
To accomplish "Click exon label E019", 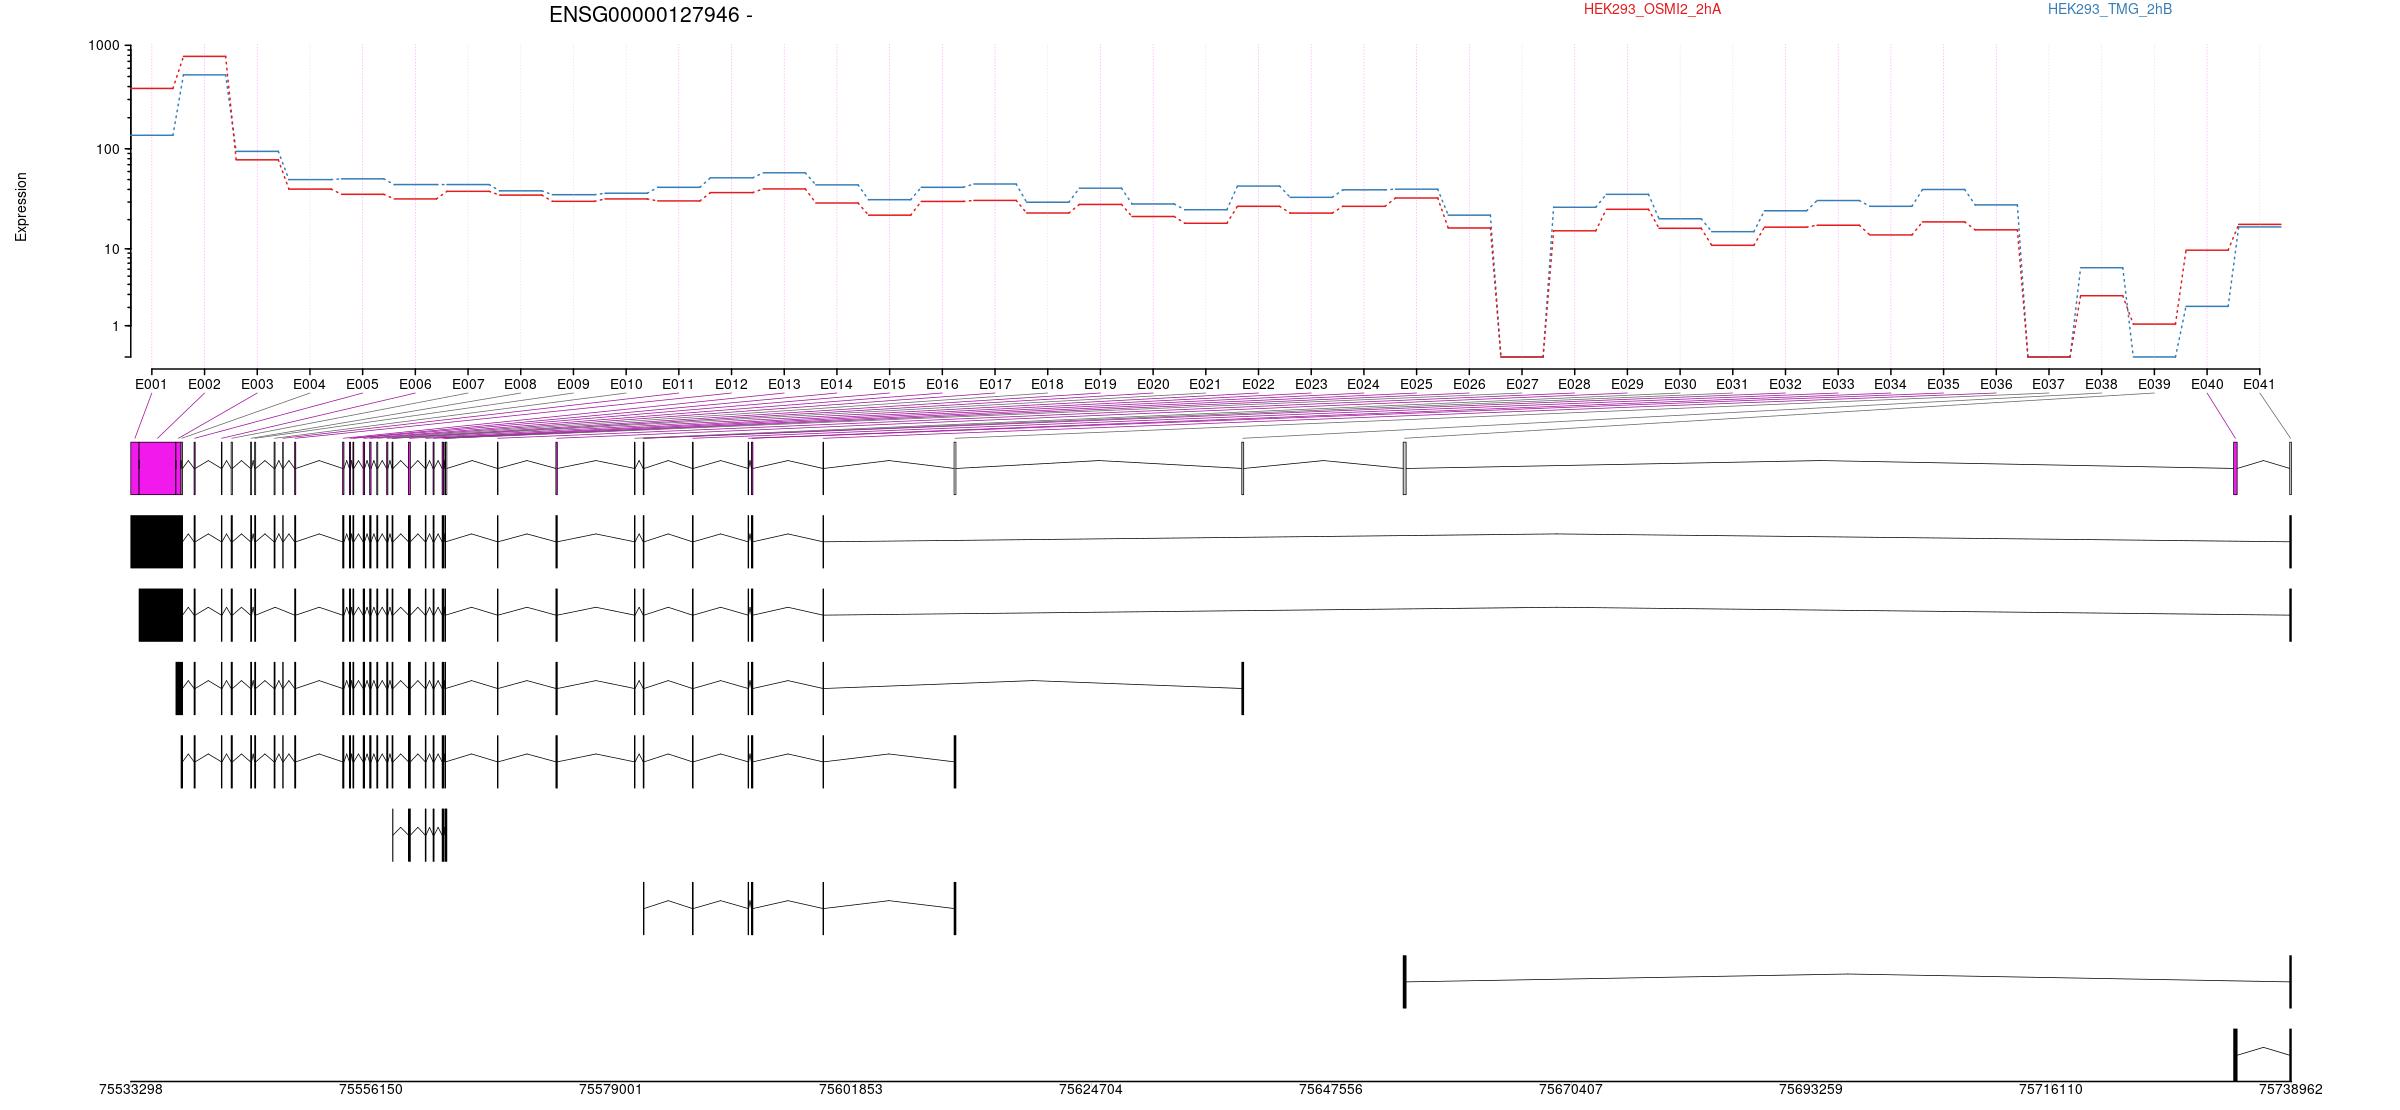I will [x=1100, y=384].
